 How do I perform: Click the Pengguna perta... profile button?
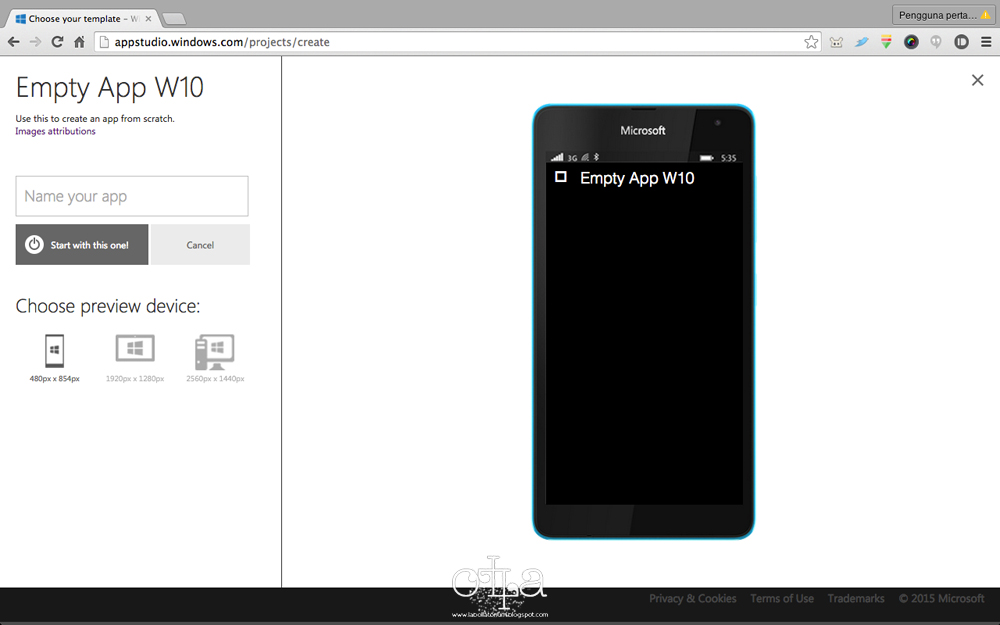point(943,15)
